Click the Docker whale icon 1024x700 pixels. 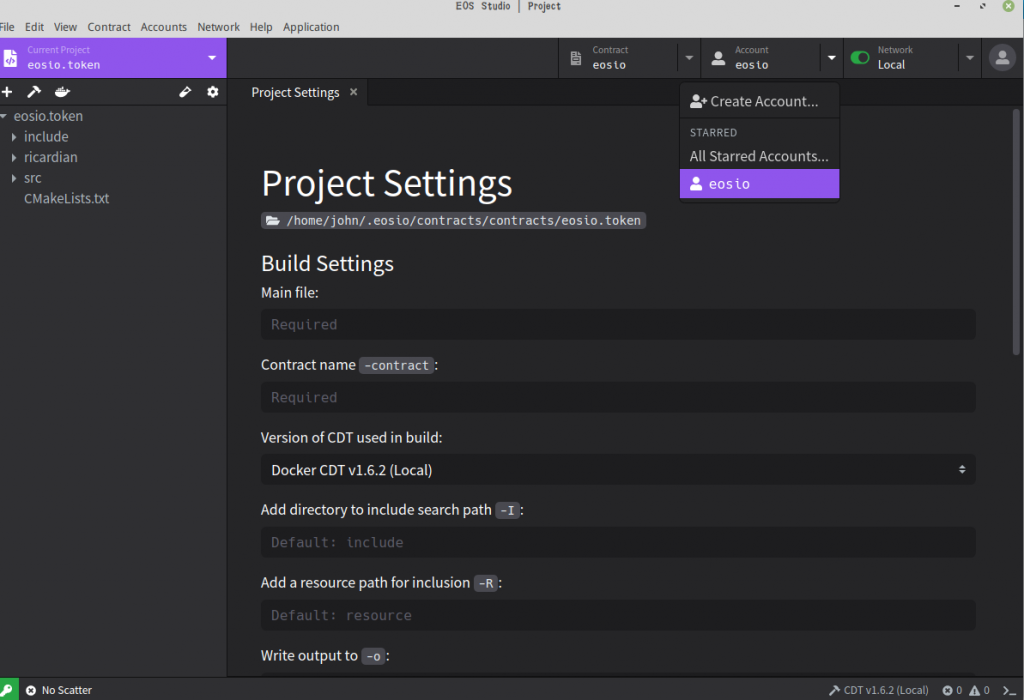62,92
